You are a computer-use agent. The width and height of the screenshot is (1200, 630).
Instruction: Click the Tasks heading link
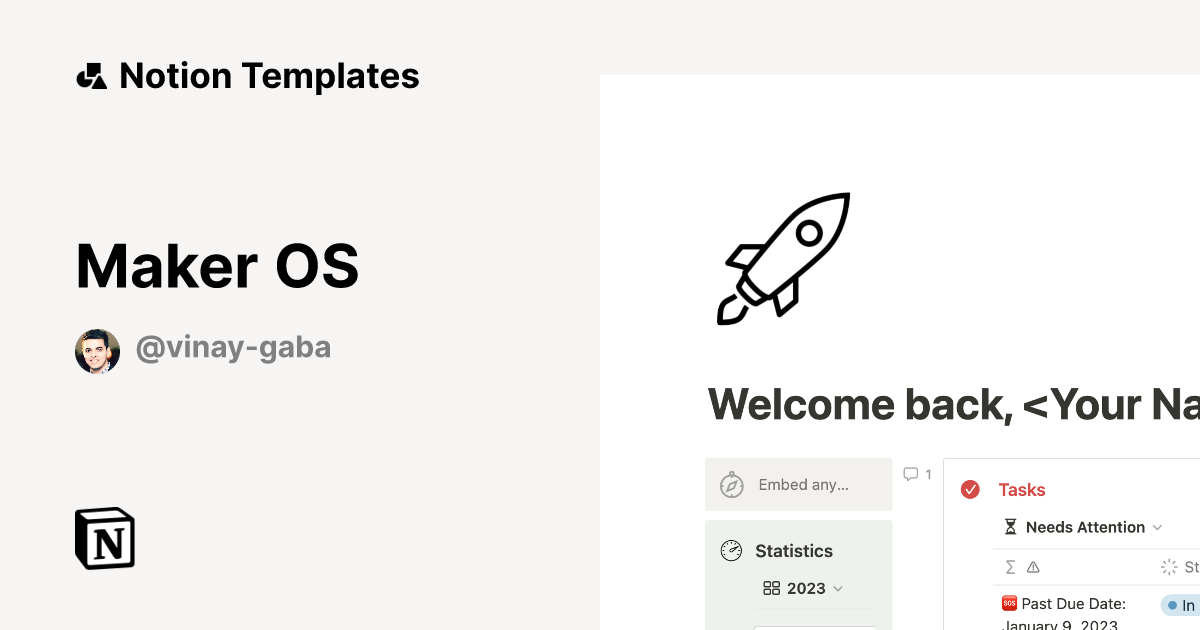(1021, 489)
